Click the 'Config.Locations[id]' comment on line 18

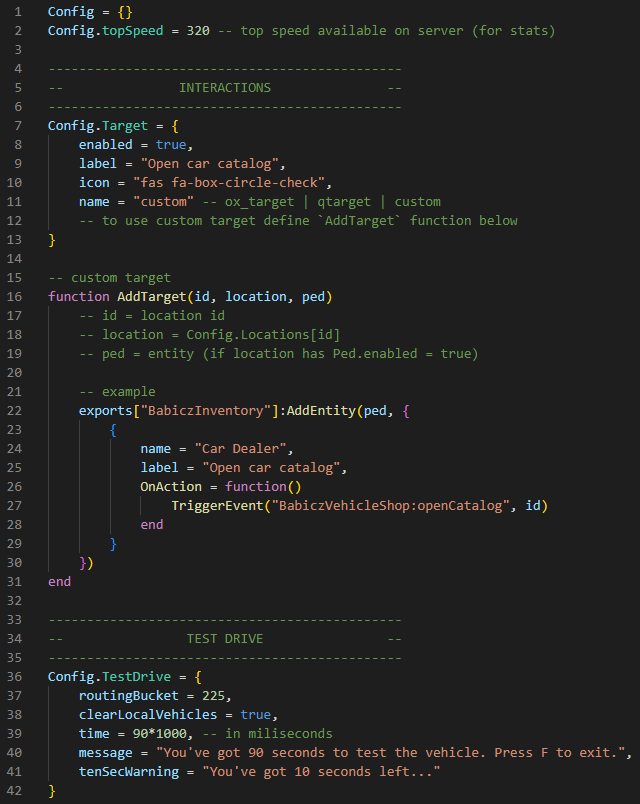(x=263, y=334)
